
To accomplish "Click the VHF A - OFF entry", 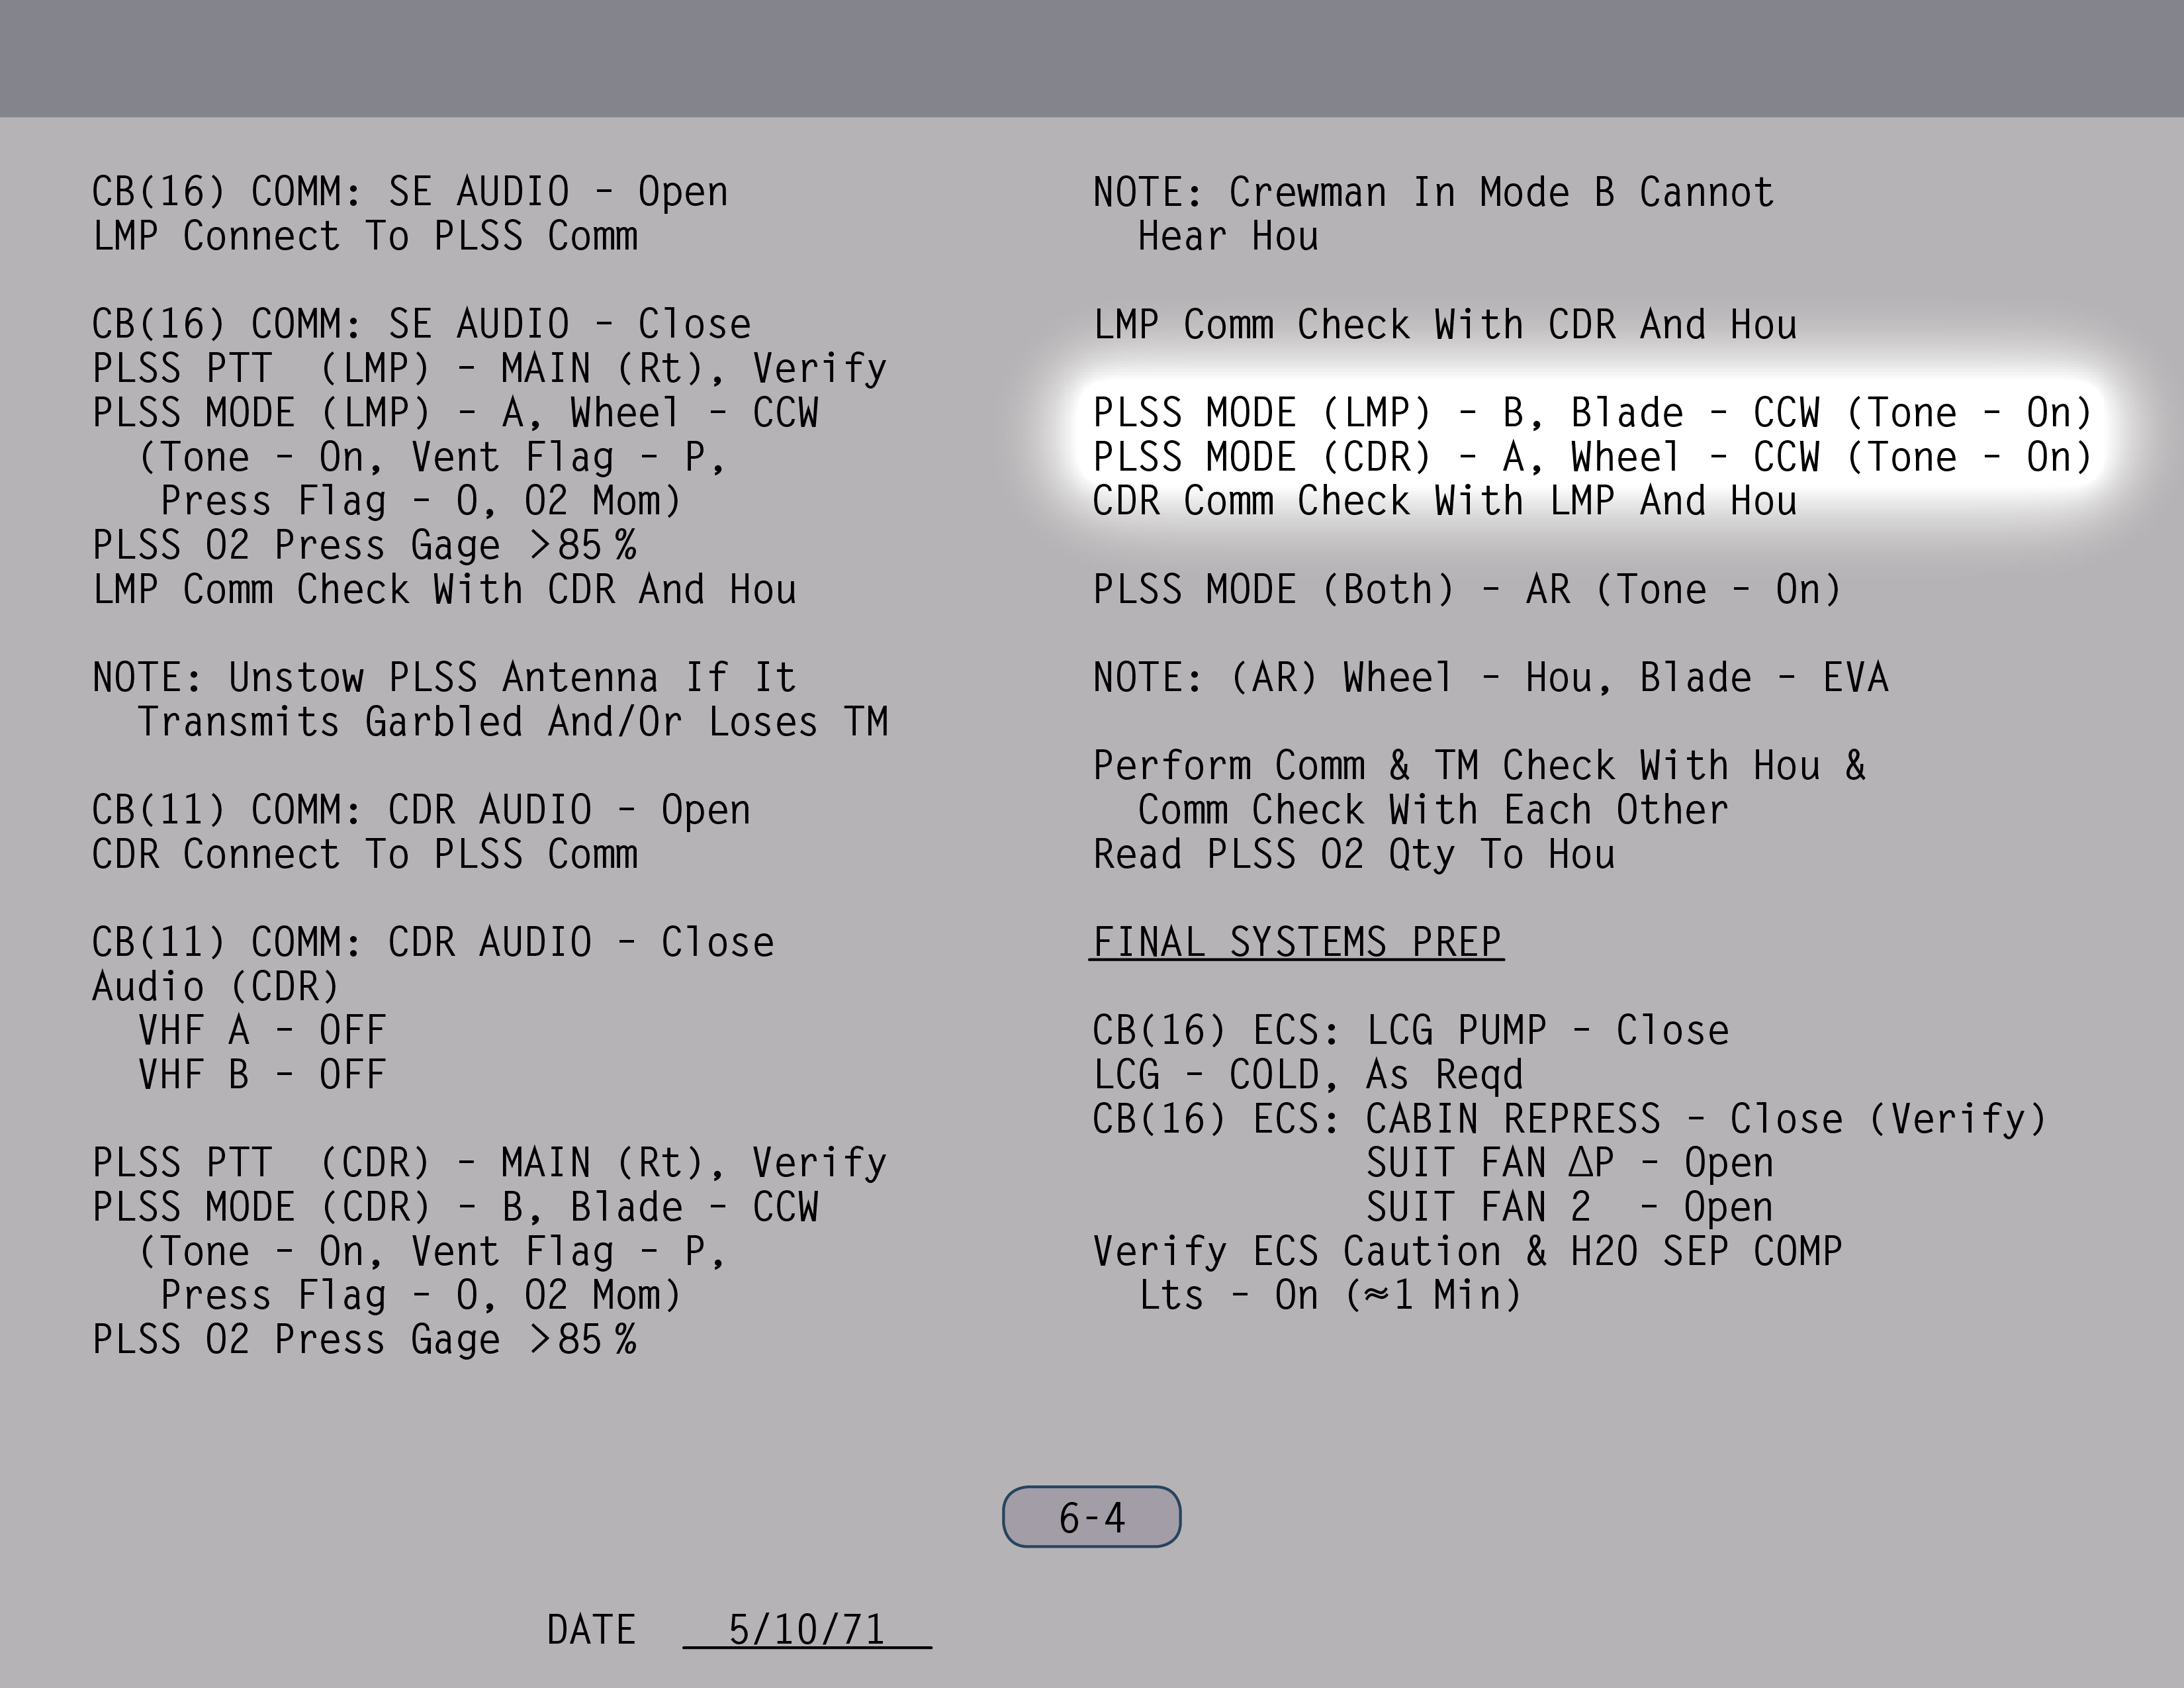I will point(262,1030).
